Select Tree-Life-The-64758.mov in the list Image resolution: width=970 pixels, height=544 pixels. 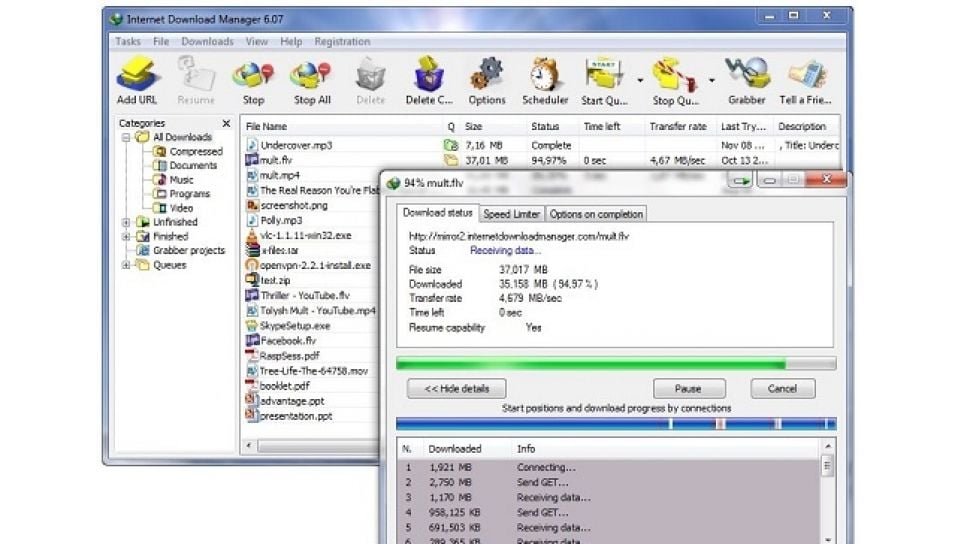[314, 371]
